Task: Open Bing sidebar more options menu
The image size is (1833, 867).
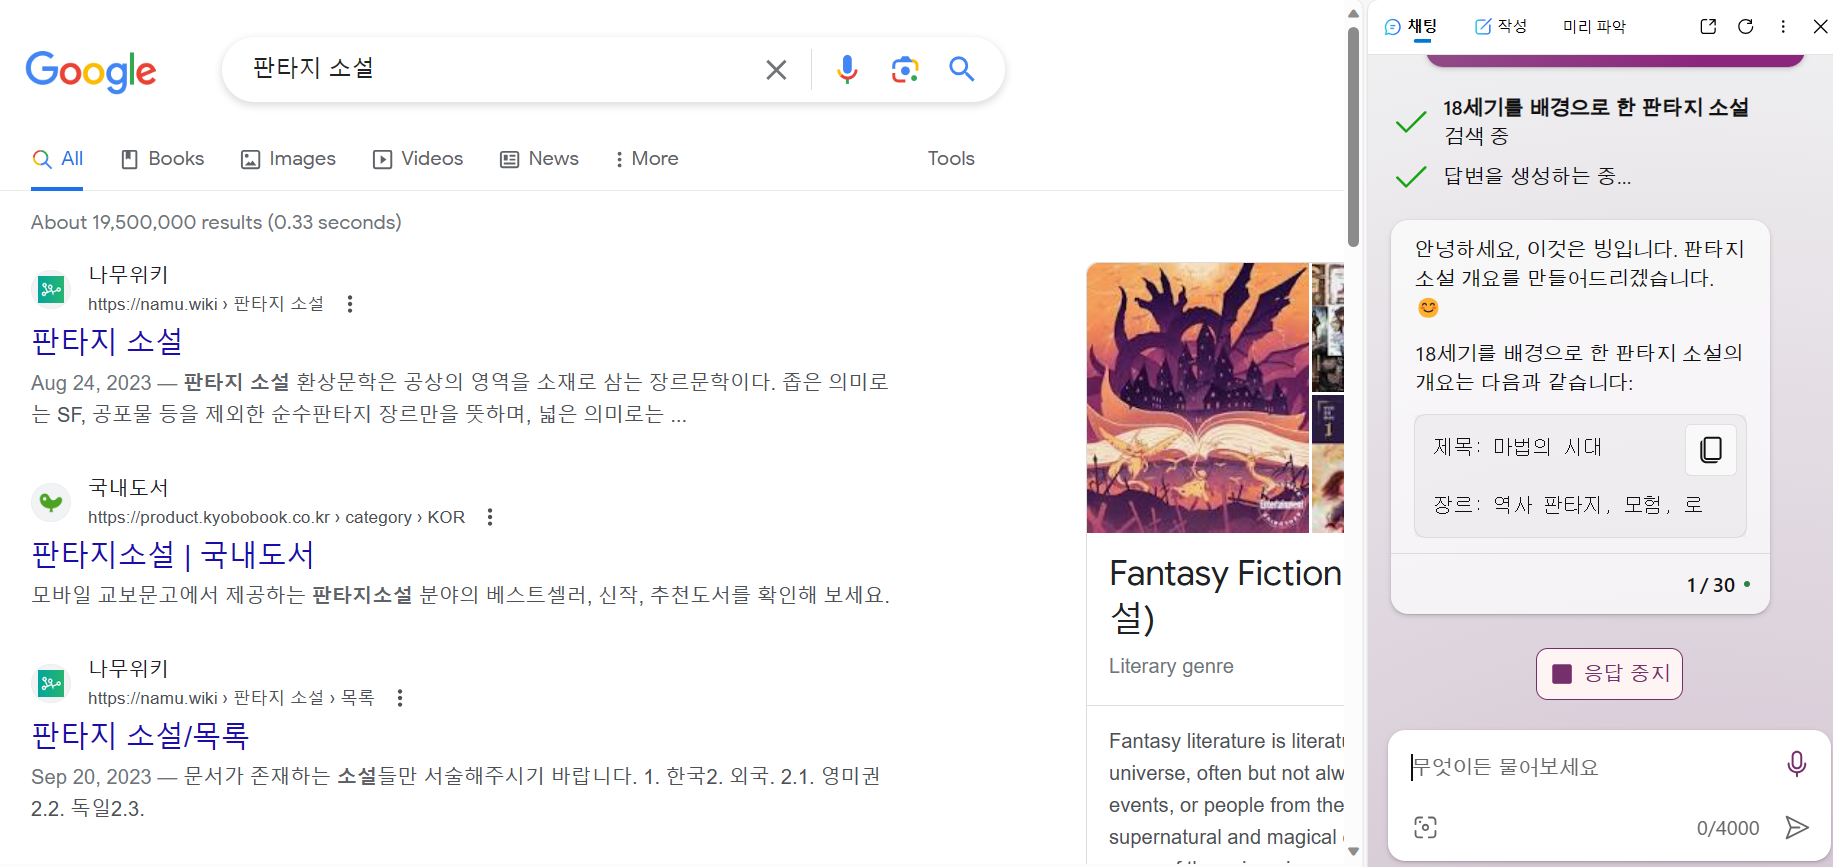Action: point(1783,27)
